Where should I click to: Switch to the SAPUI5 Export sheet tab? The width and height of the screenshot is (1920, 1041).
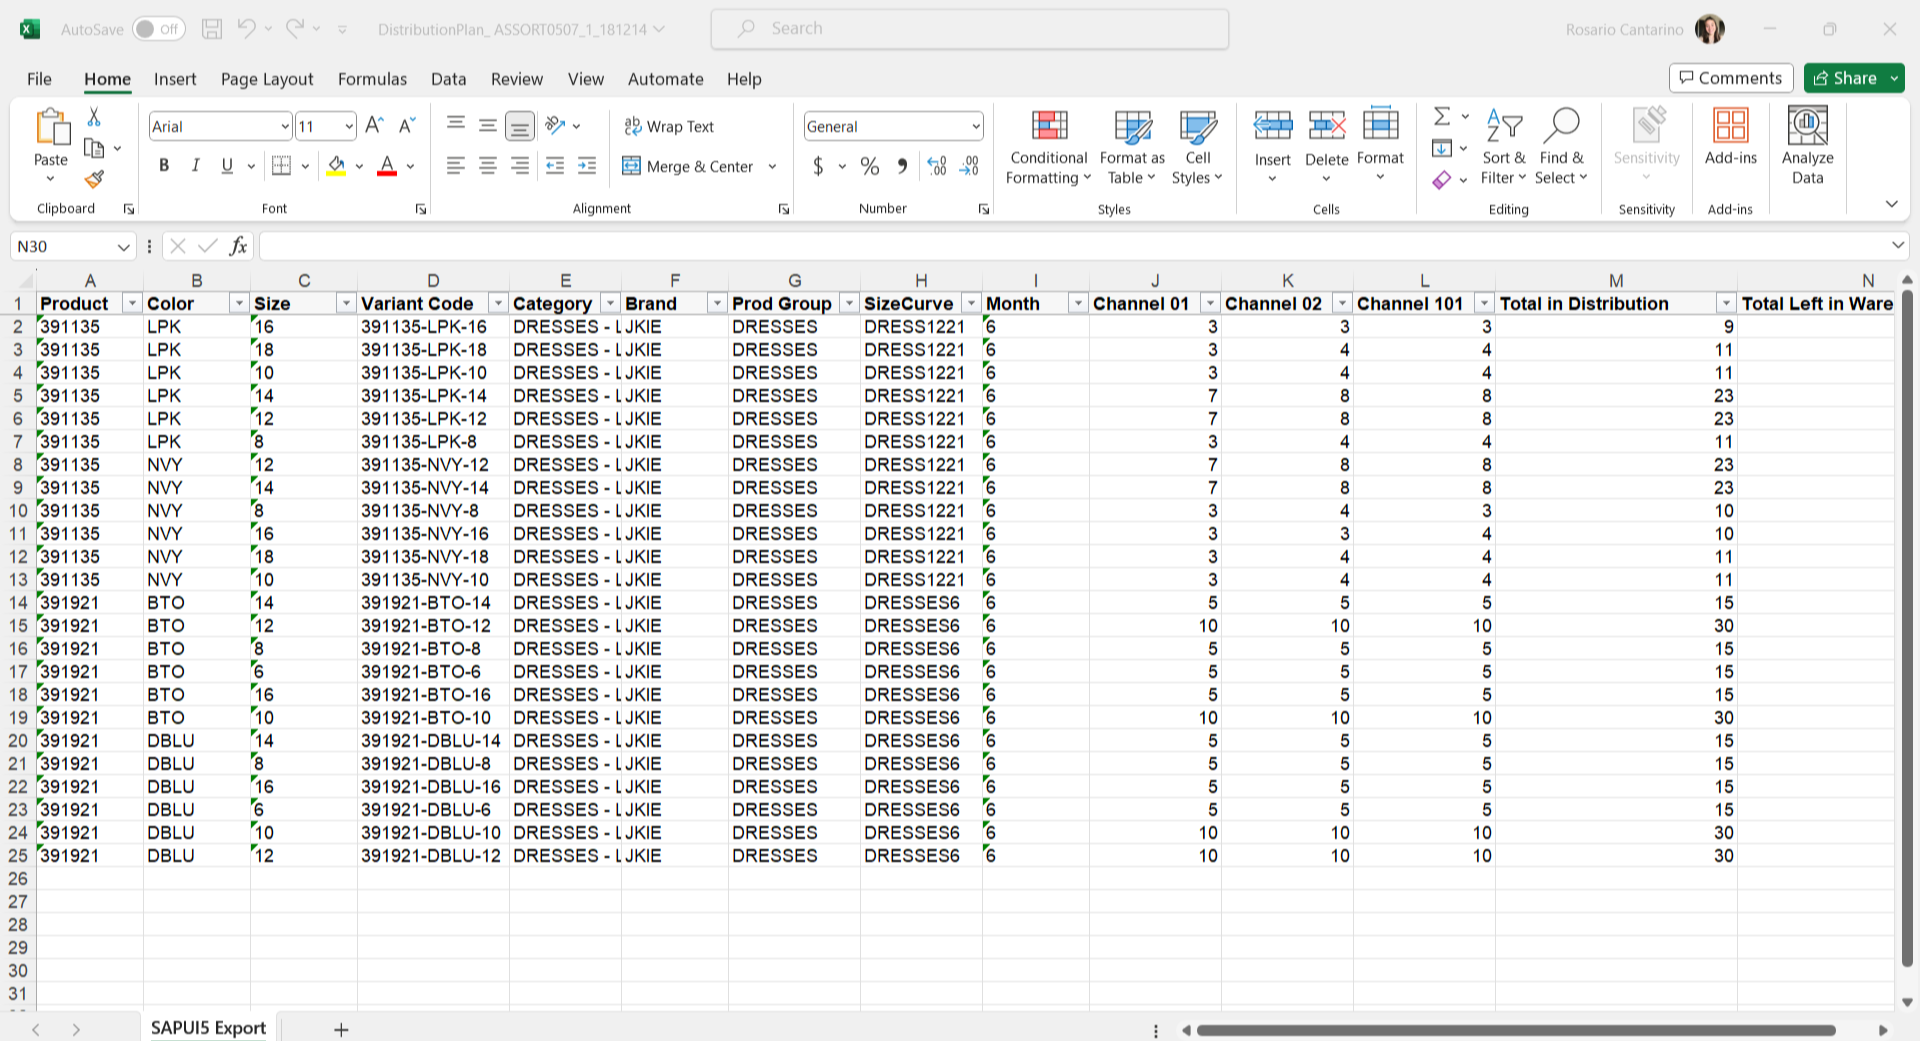point(208,1028)
